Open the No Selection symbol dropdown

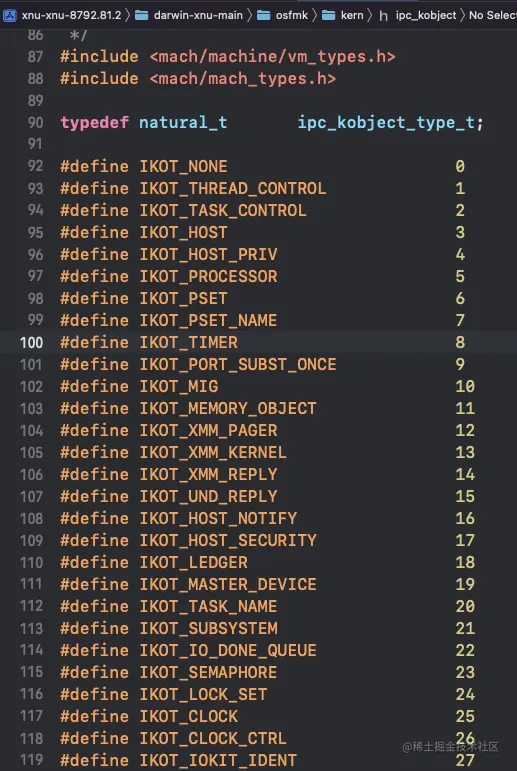tap(493, 15)
